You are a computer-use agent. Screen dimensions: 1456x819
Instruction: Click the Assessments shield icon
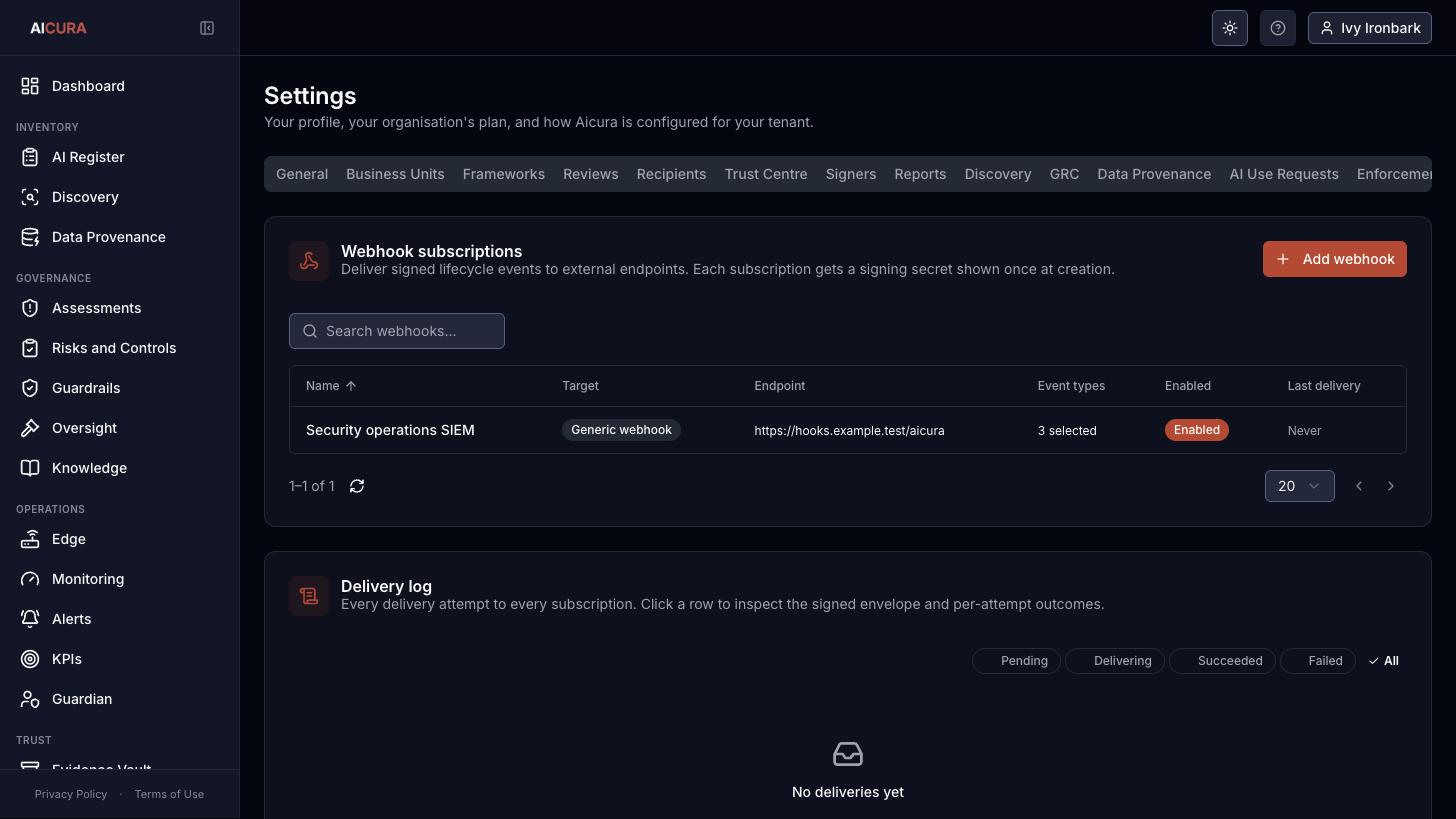click(x=30, y=308)
